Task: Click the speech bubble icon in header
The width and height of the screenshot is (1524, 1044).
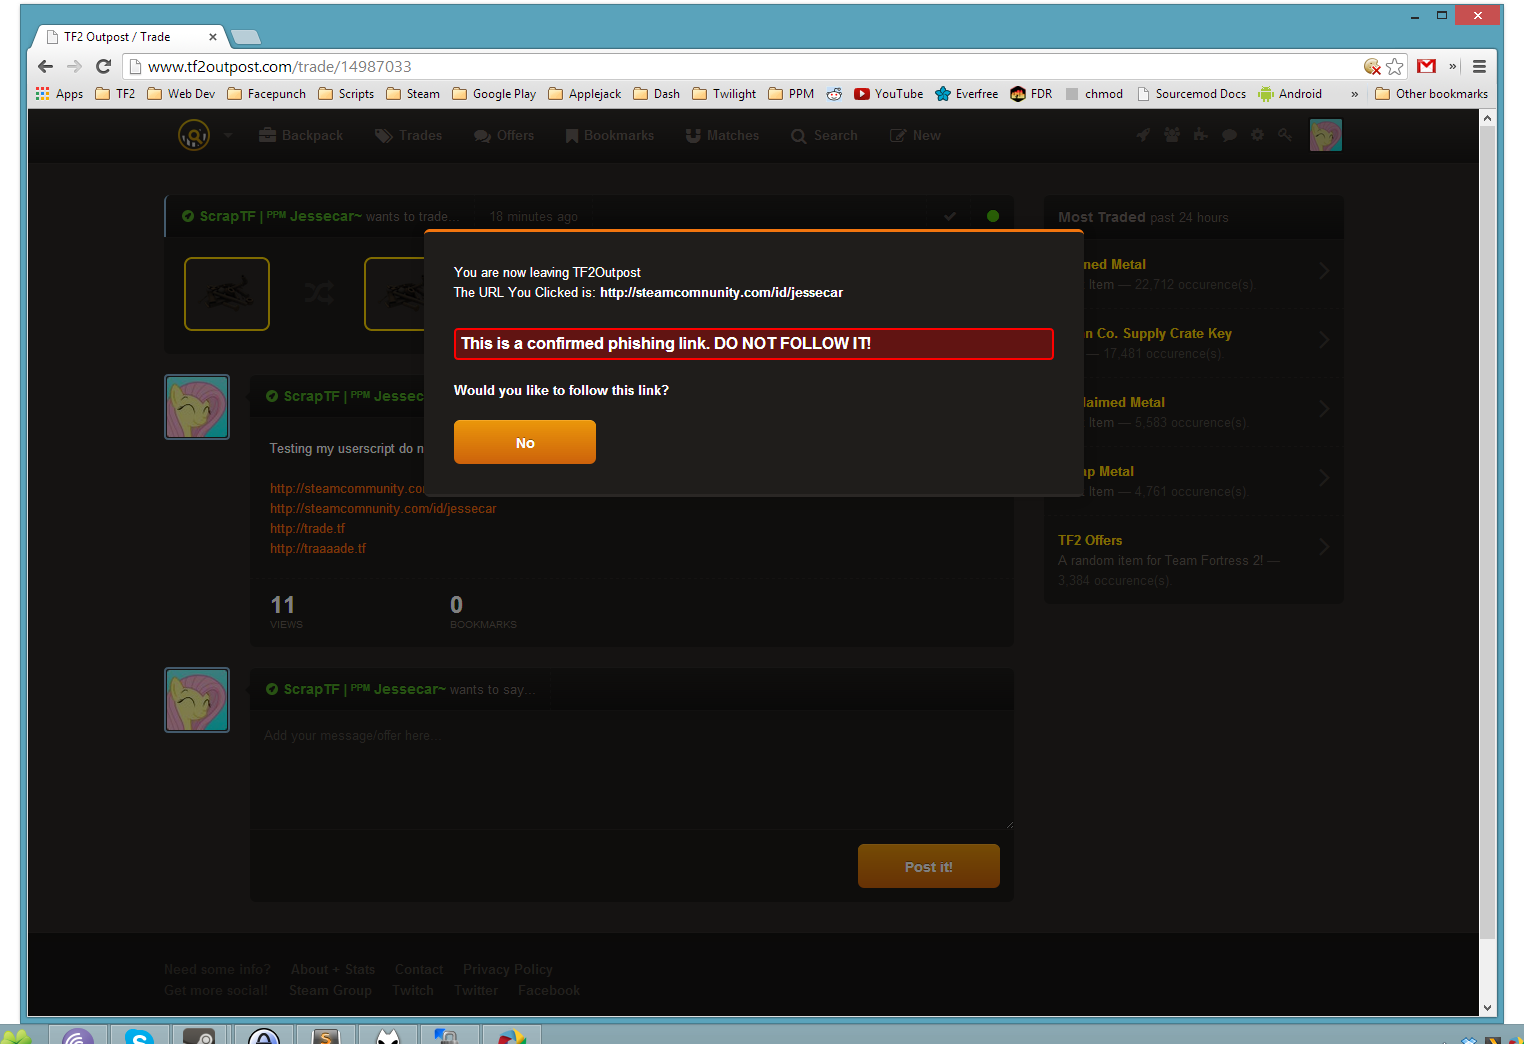Action: coord(1229,135)
